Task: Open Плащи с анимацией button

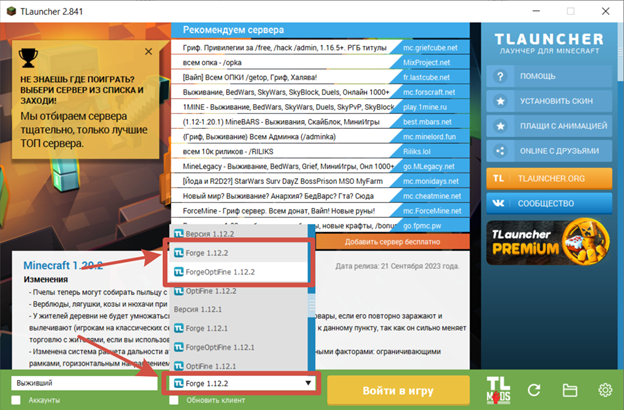Action: coord(549,126)
